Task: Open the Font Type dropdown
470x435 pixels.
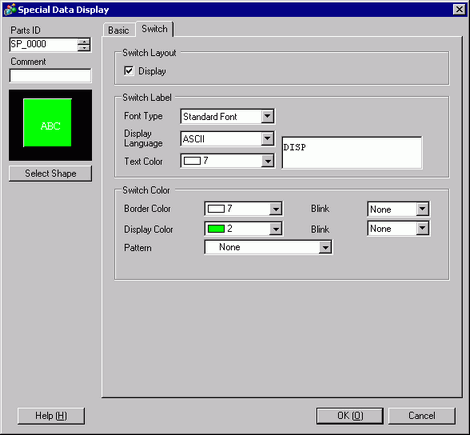Action: [227, 116]
